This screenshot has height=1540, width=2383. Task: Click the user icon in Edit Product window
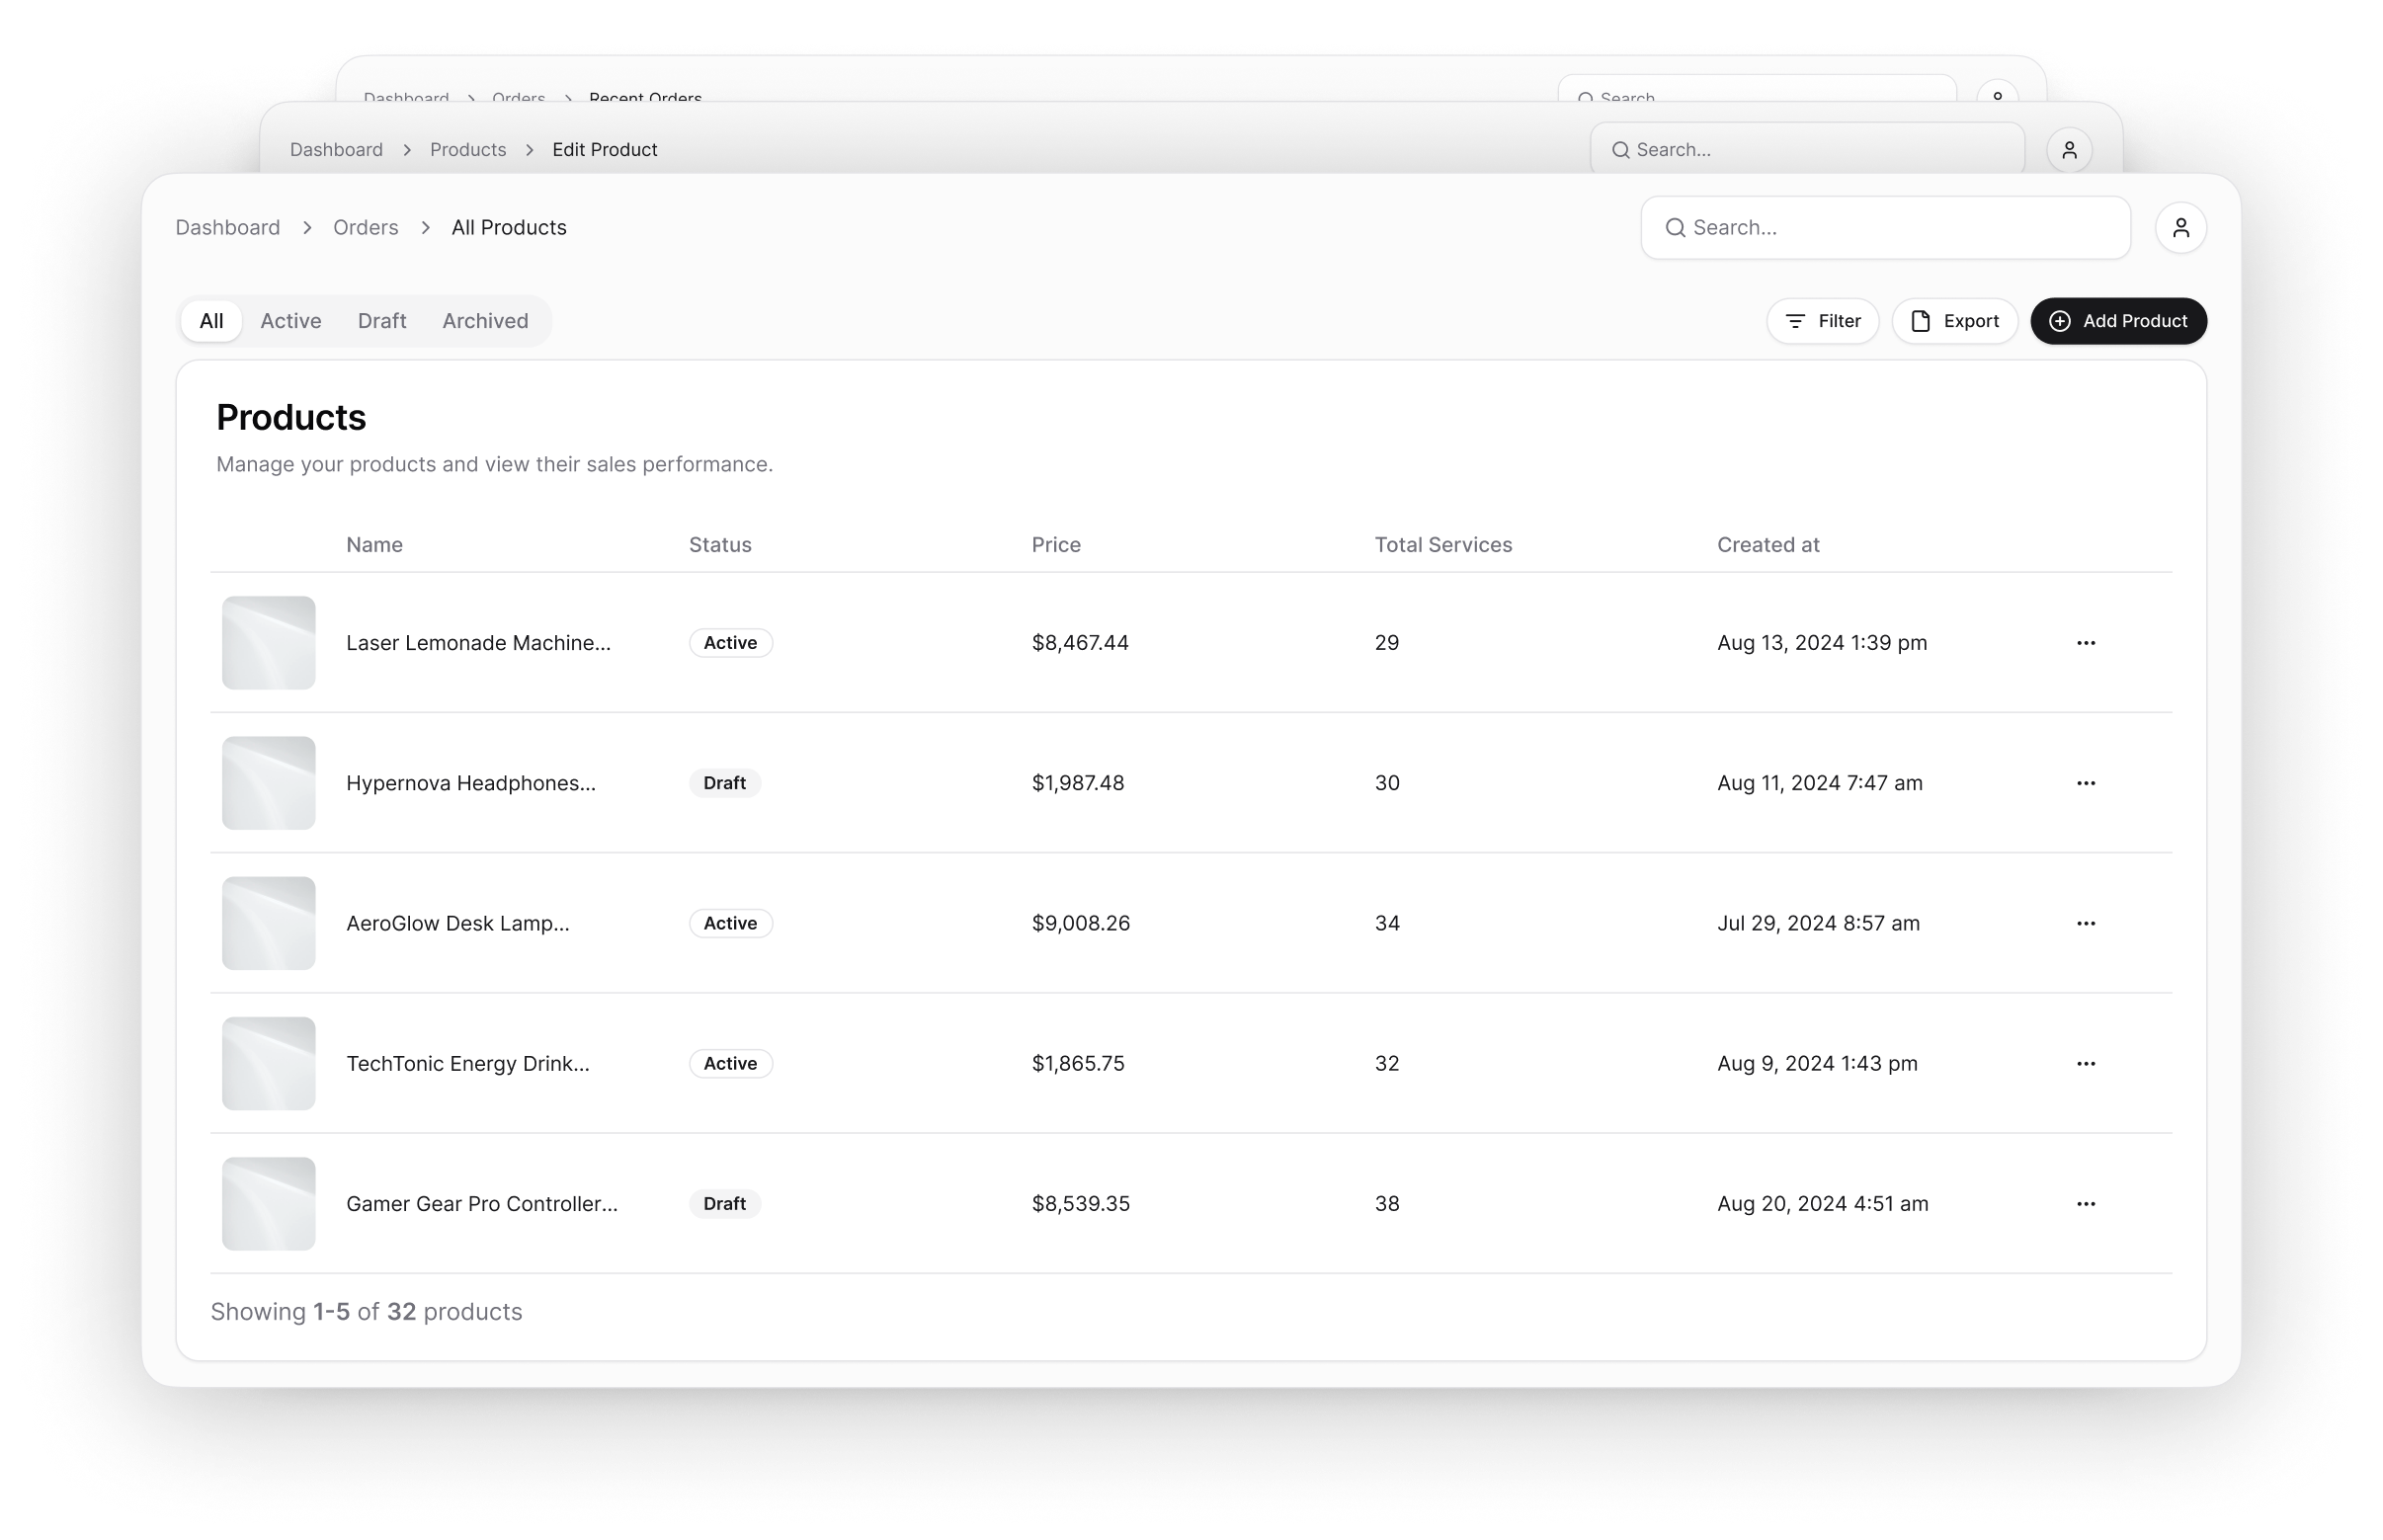[2069, 150]
